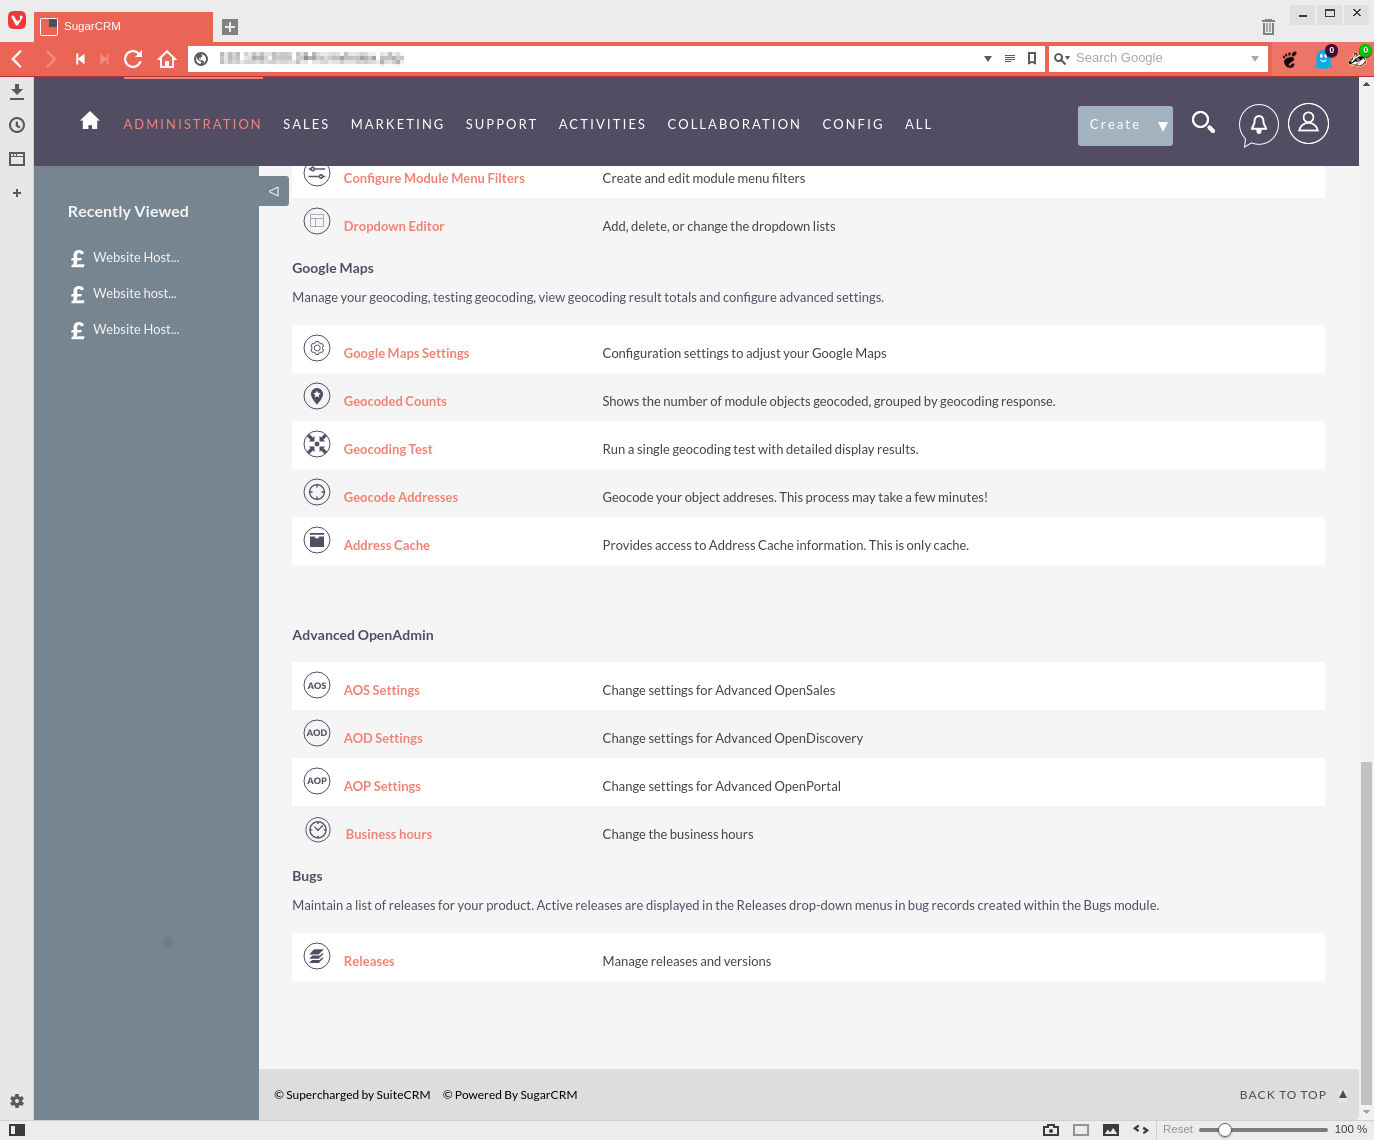Click the Business hours clock icon

point(318,829)
